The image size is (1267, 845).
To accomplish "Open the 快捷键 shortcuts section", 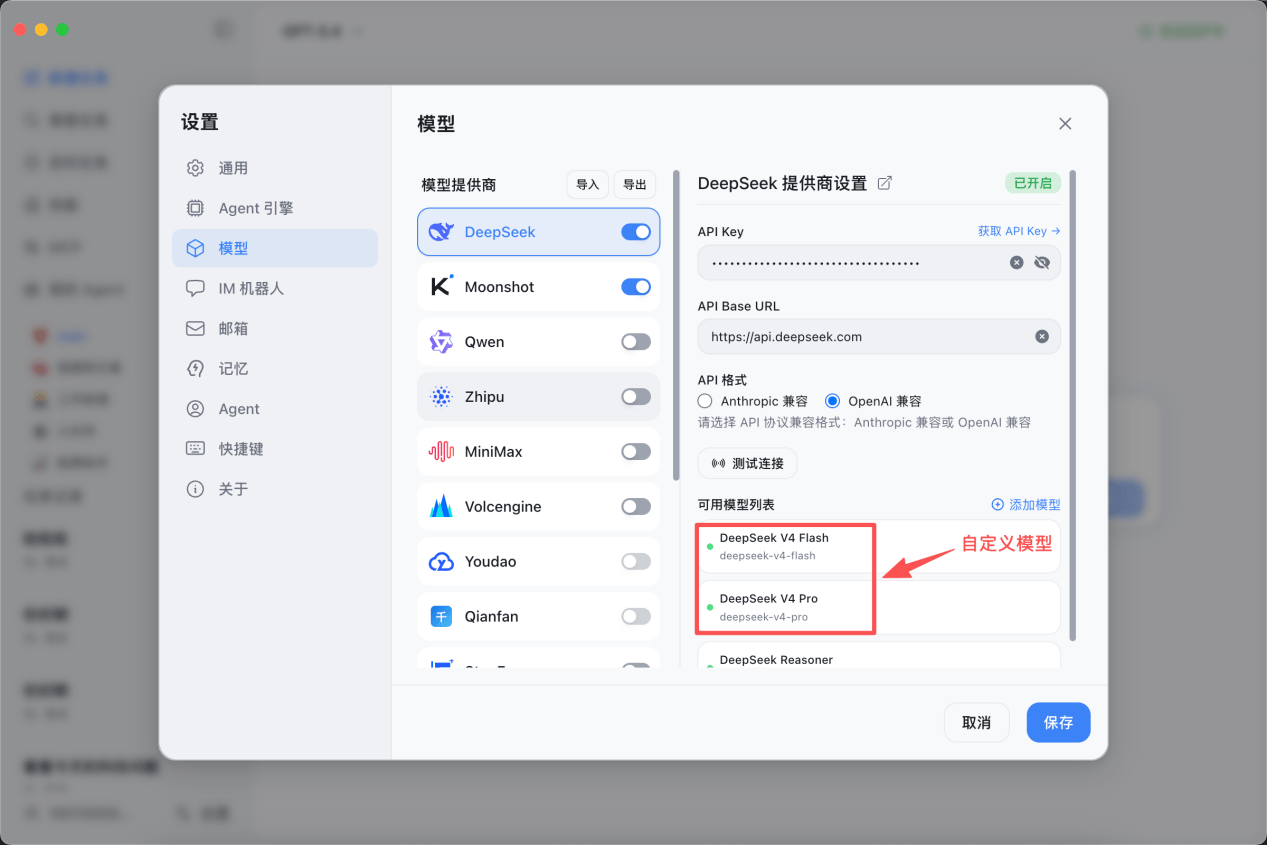I will coord(275,449).
